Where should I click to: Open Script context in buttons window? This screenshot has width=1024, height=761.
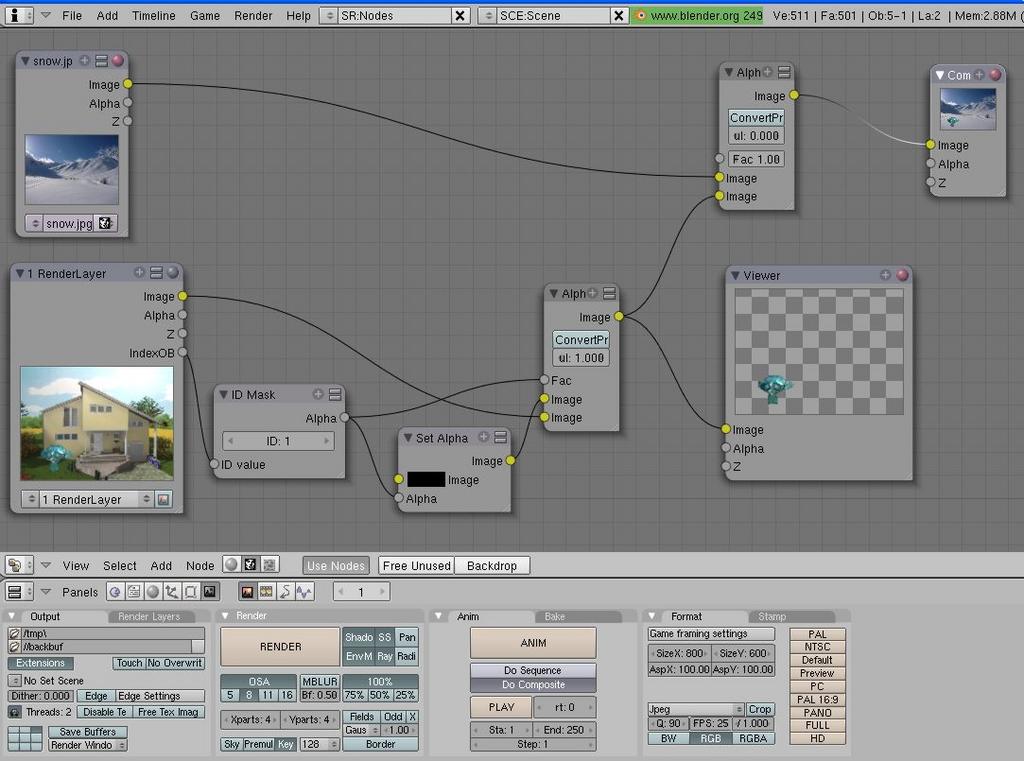click(134, 592)
